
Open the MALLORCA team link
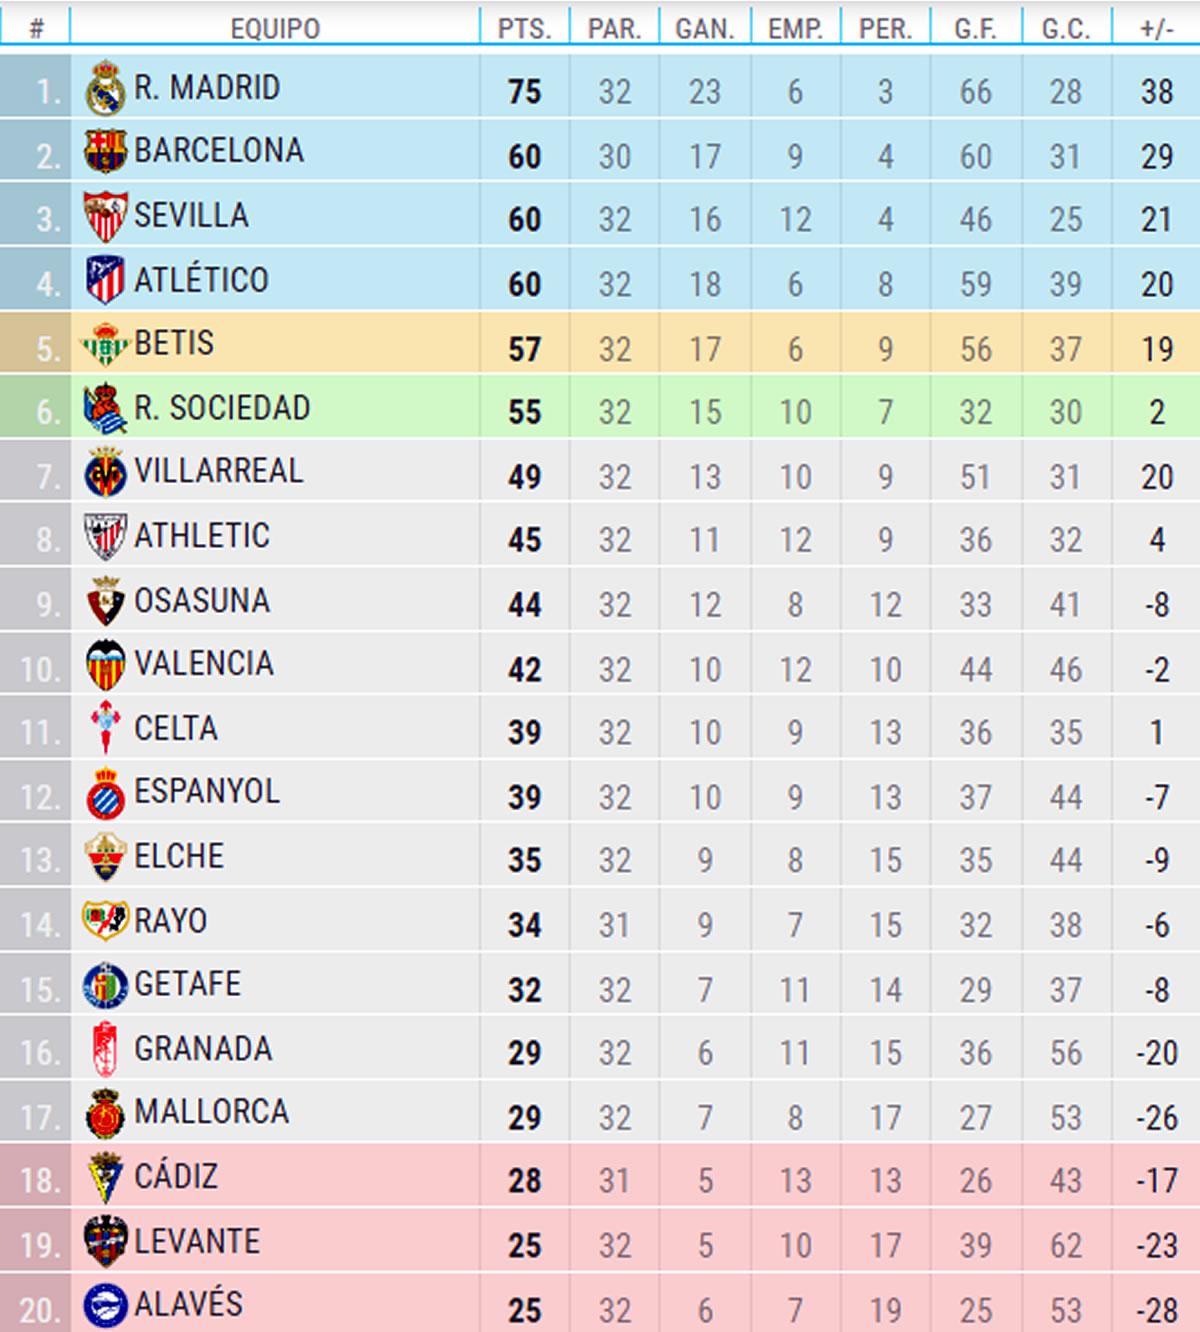pyautogui.click(x=211, y=1112)
